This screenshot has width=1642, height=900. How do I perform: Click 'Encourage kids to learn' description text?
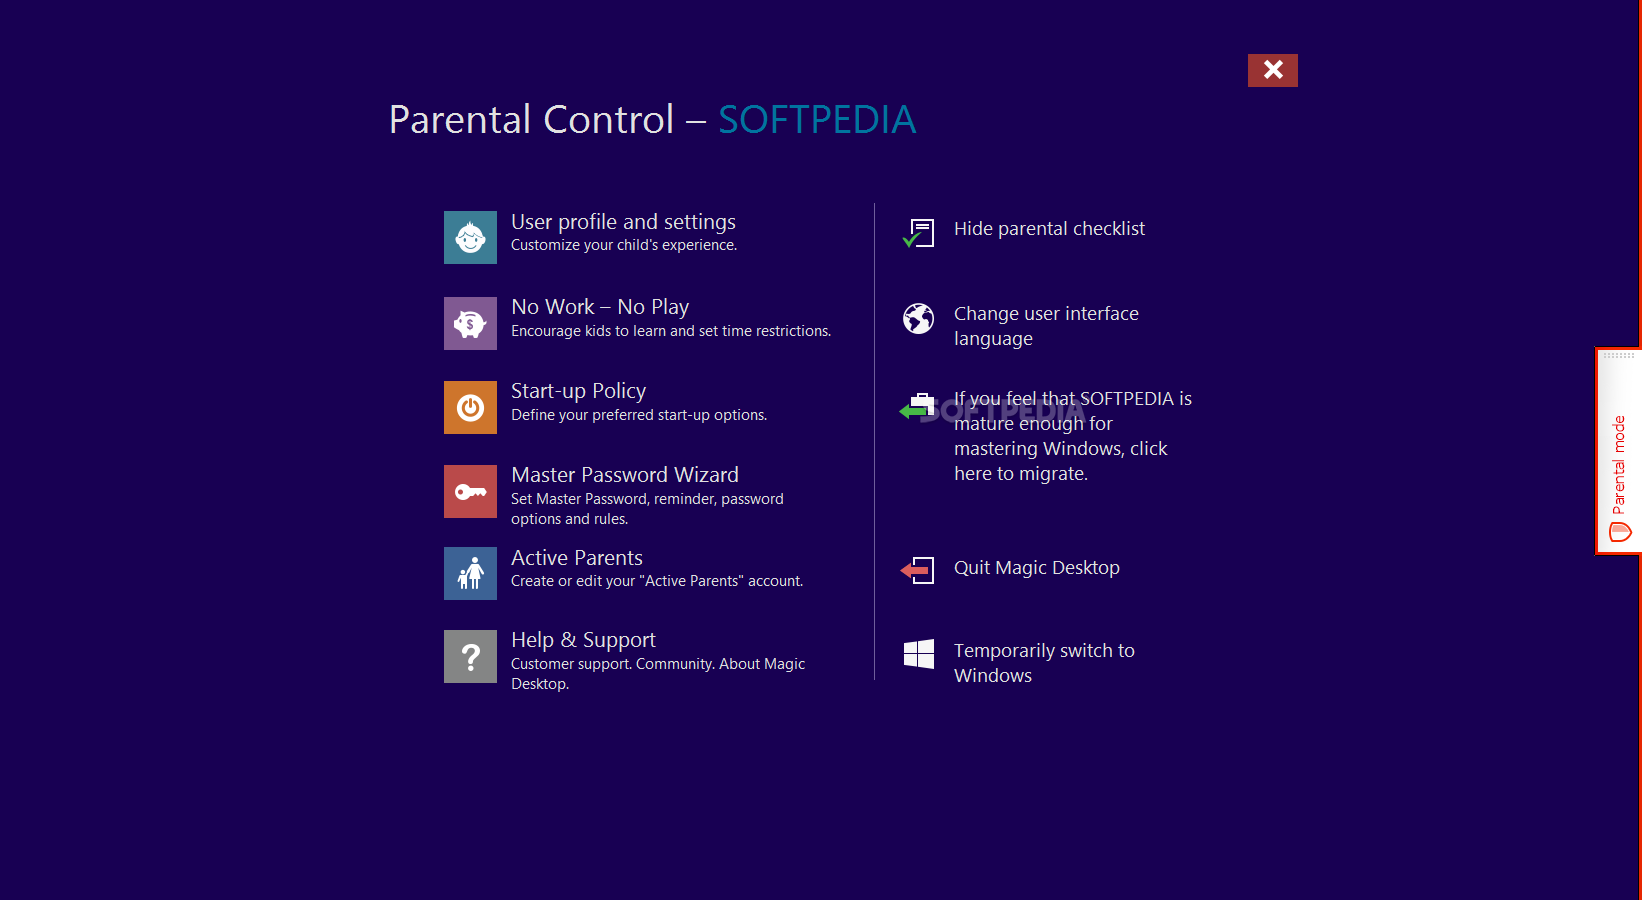[671, 331]
